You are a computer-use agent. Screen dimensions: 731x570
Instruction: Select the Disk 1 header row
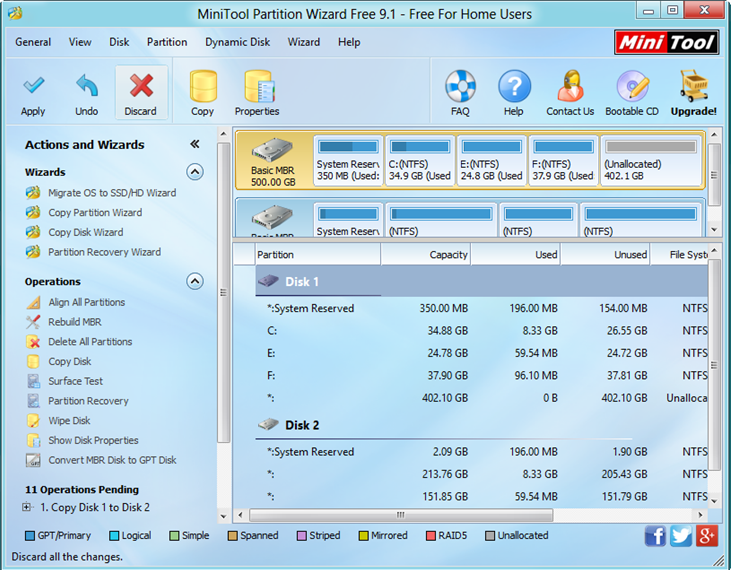pos(482,282)
